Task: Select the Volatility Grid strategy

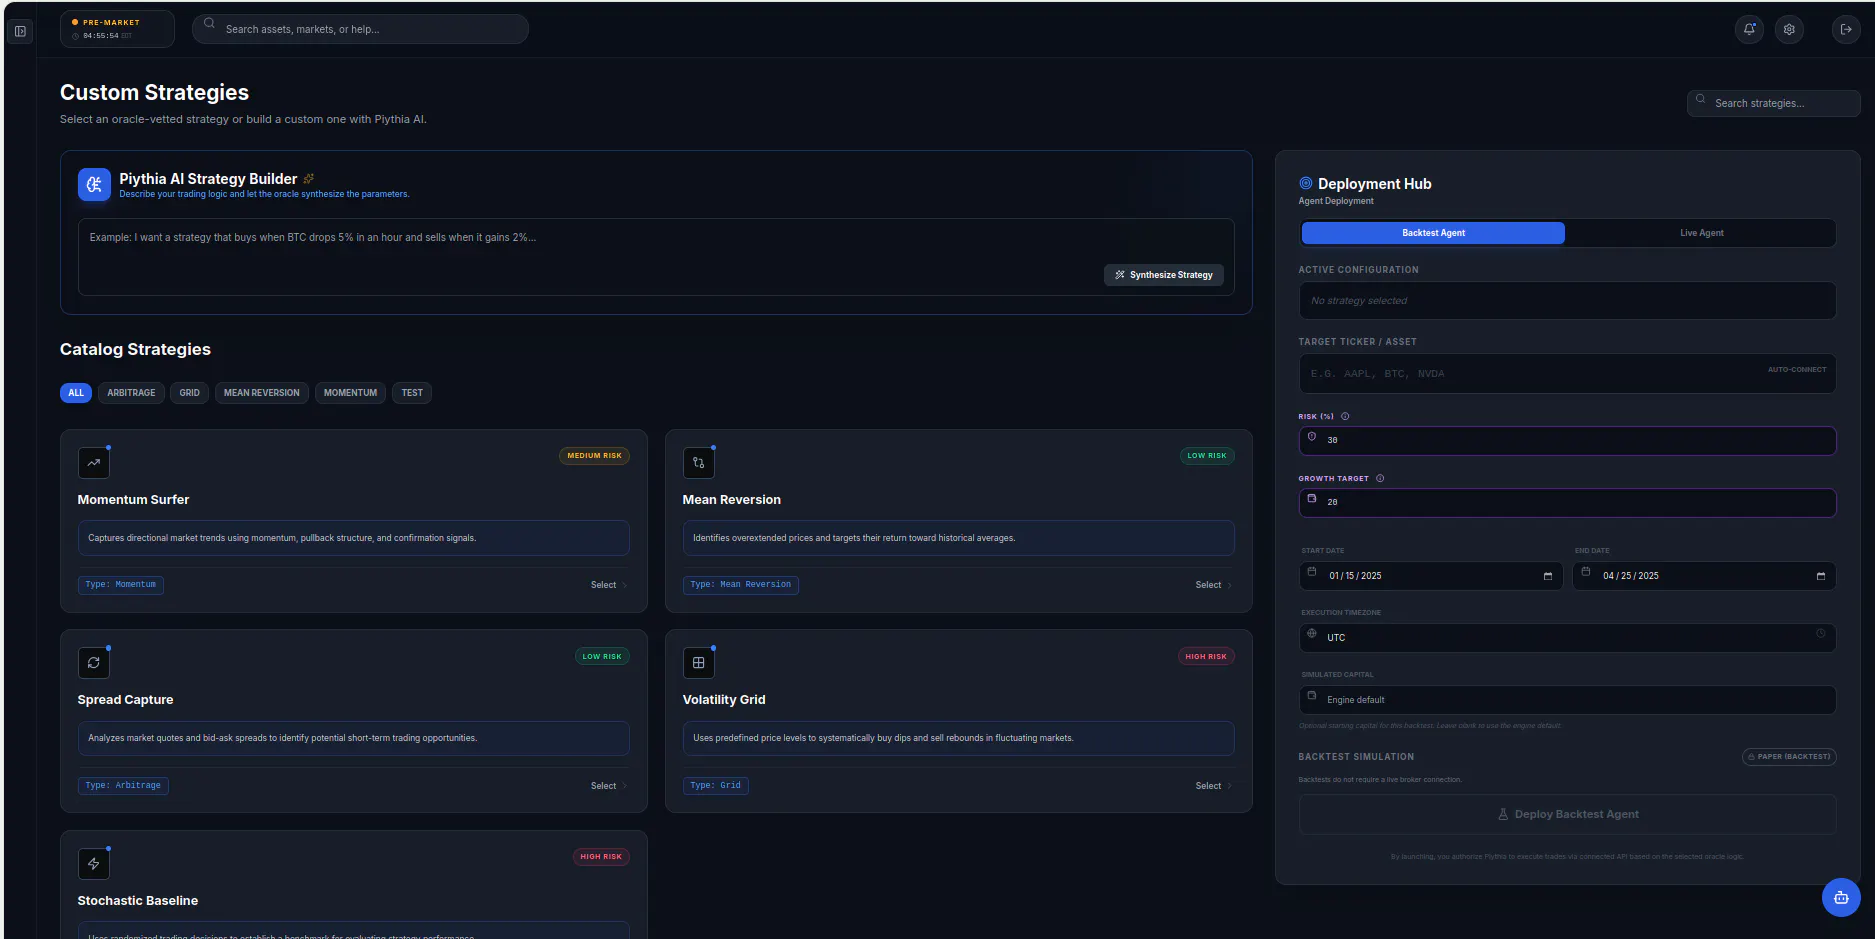Action: tap(1213, 786)
